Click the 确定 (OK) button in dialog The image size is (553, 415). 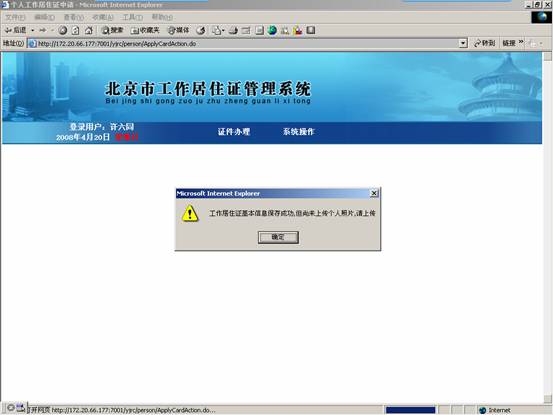tap(278, 237)
